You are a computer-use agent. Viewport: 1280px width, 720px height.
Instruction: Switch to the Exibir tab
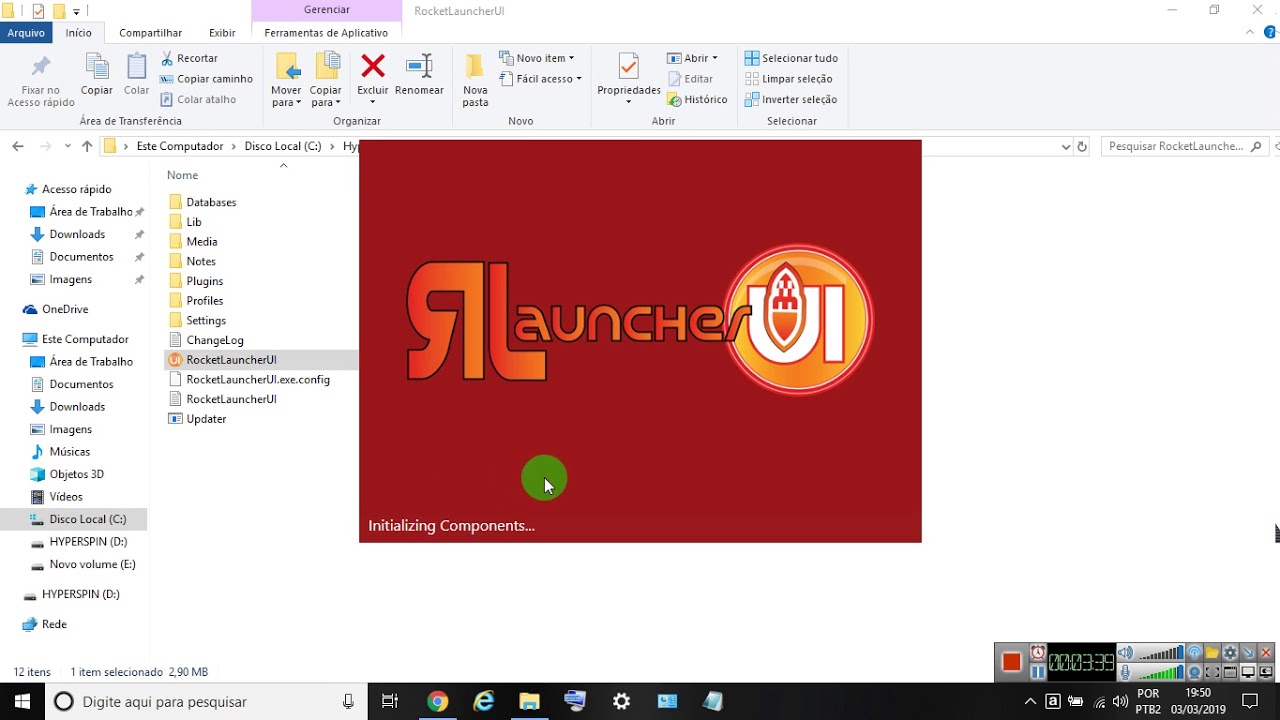(222, 33)
